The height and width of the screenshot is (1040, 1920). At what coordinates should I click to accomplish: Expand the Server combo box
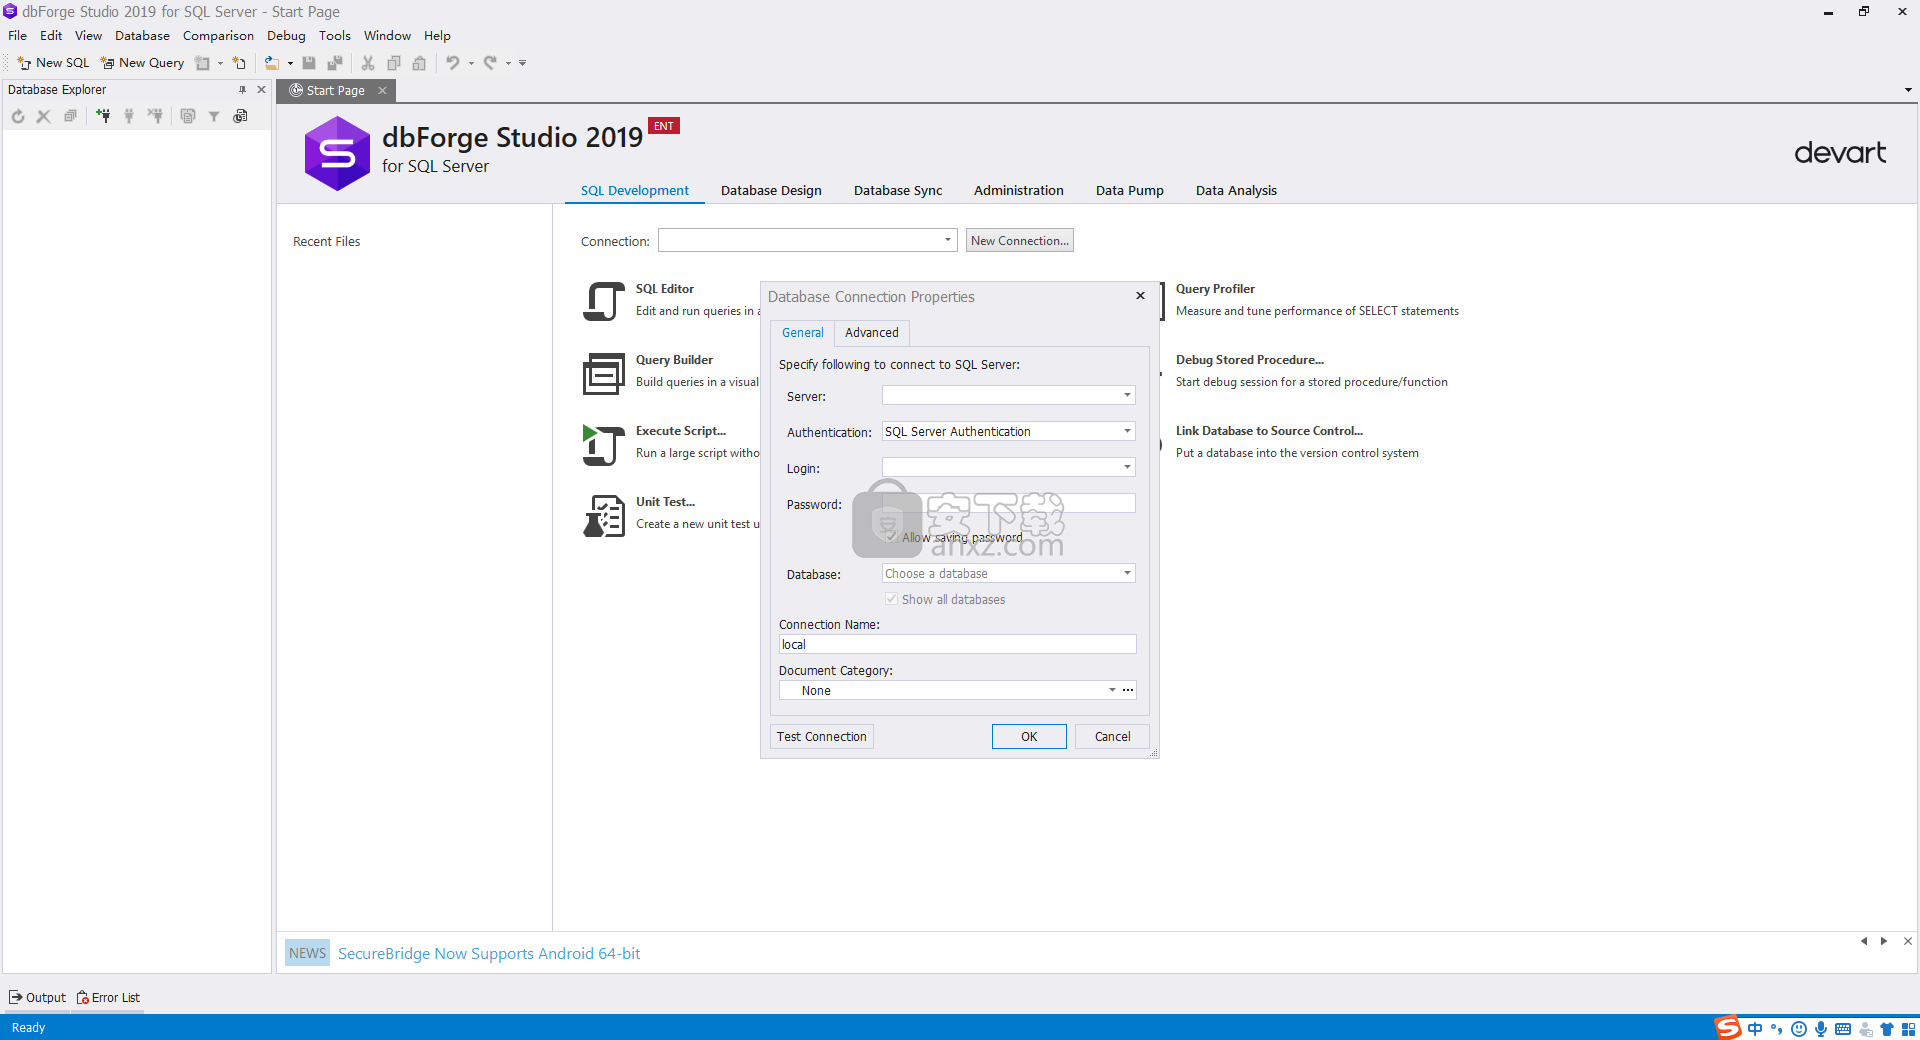pyautogui.click(x=1127, y=395)
